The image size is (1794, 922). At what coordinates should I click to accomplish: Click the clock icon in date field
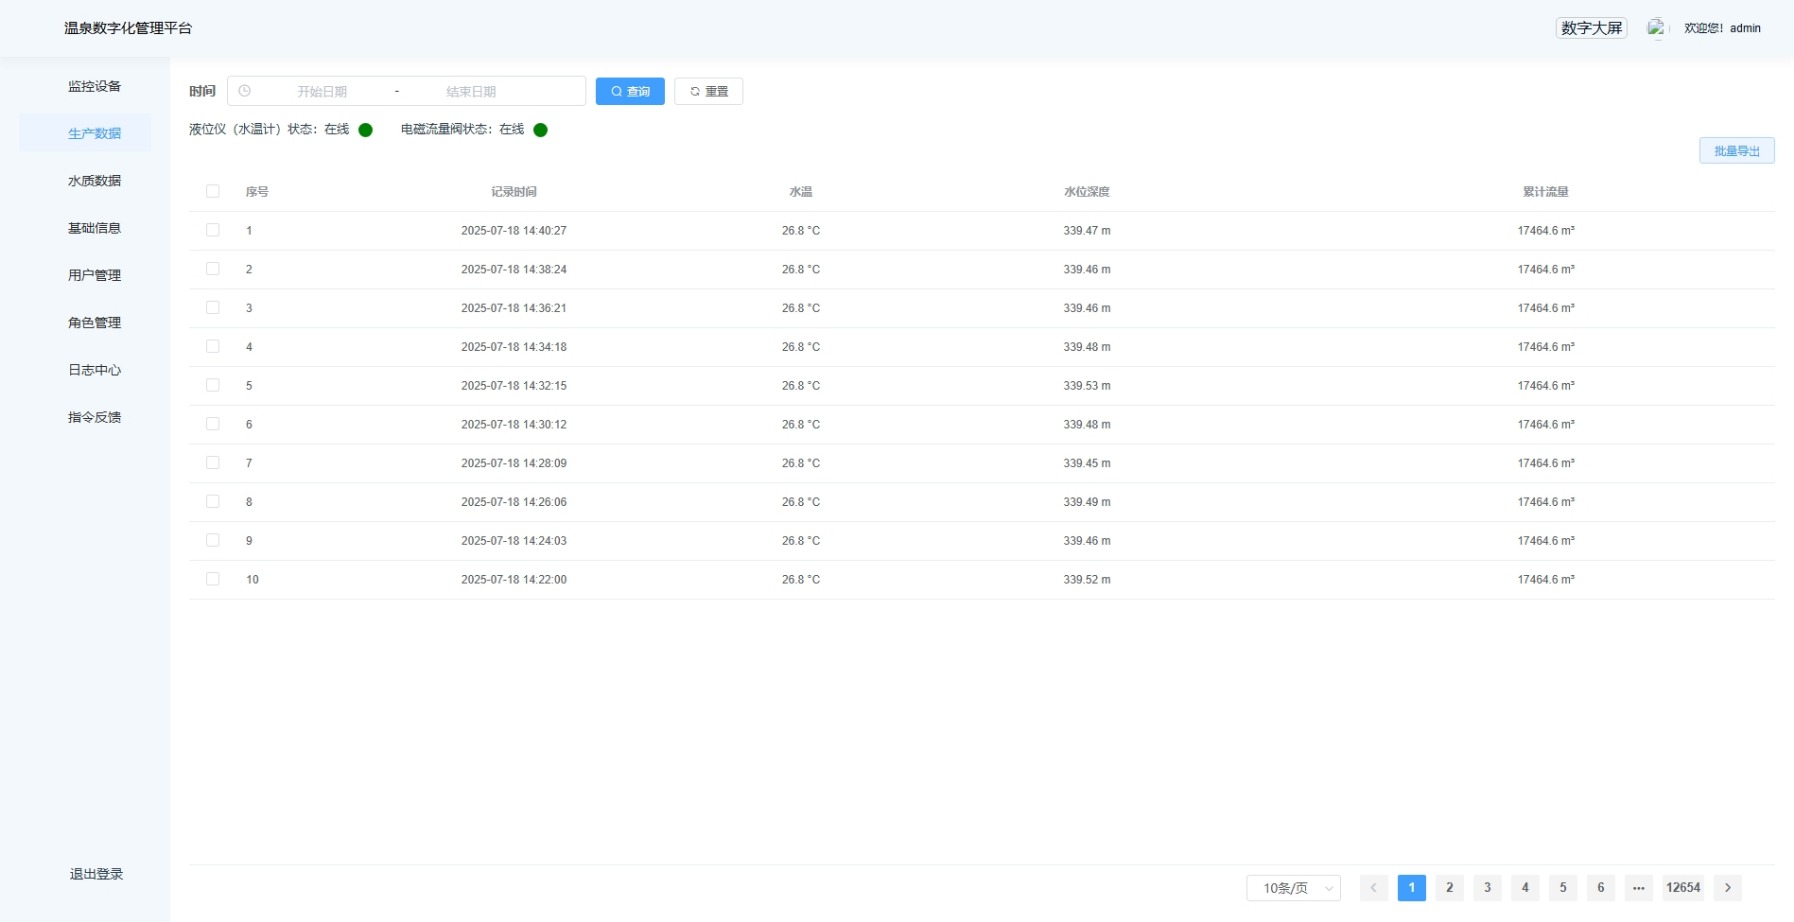pos(245,91)
